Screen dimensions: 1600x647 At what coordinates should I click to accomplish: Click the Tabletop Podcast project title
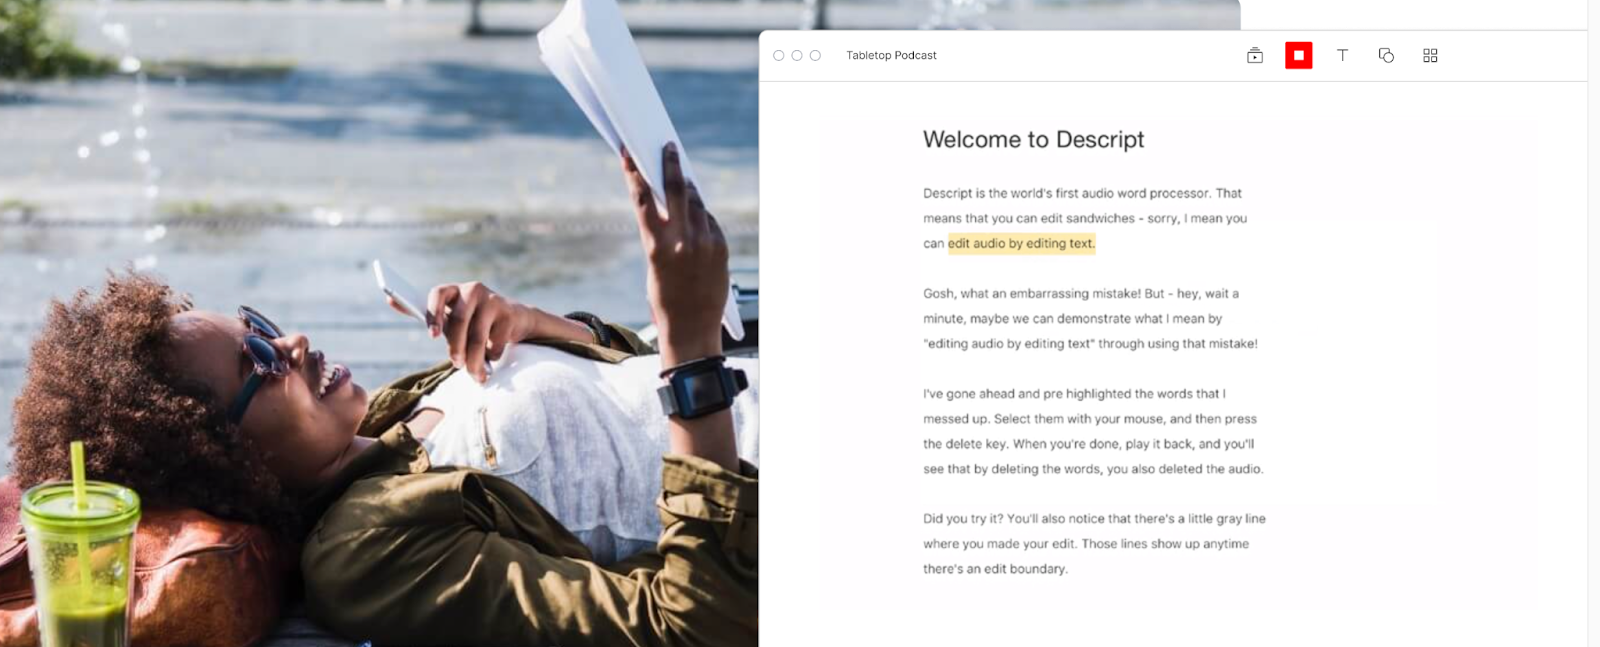pos(891,56)
